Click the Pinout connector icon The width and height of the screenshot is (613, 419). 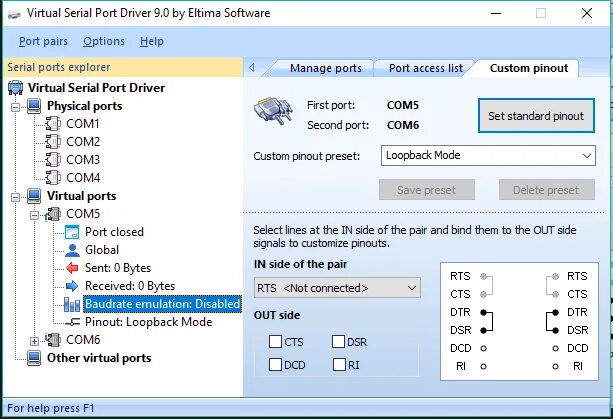[x=72, y=322]
